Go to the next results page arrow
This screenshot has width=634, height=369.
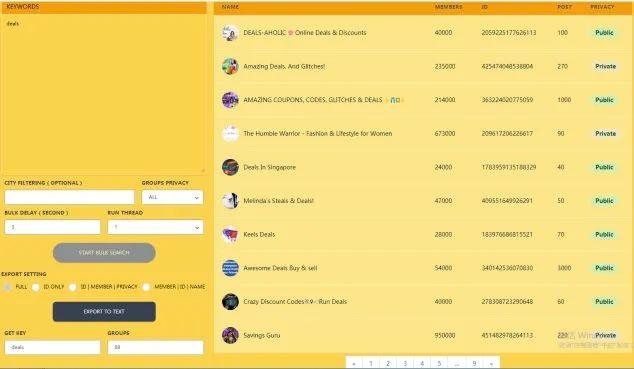(x=491, y=363)
